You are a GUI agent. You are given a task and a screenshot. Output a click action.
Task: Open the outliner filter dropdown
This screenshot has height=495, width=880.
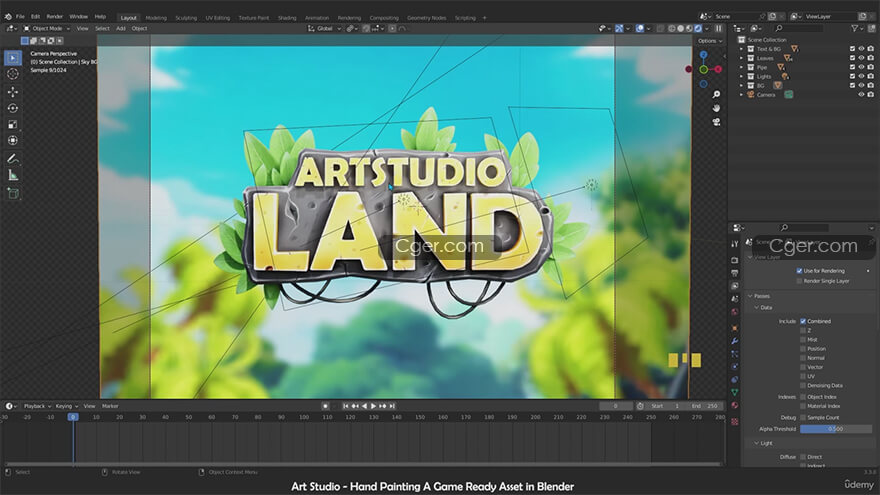tap(856, 28)
